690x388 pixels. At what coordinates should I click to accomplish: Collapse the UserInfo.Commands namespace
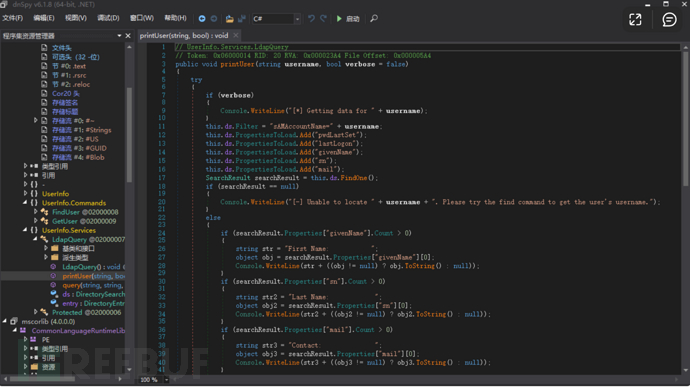[x=25, y=203]
